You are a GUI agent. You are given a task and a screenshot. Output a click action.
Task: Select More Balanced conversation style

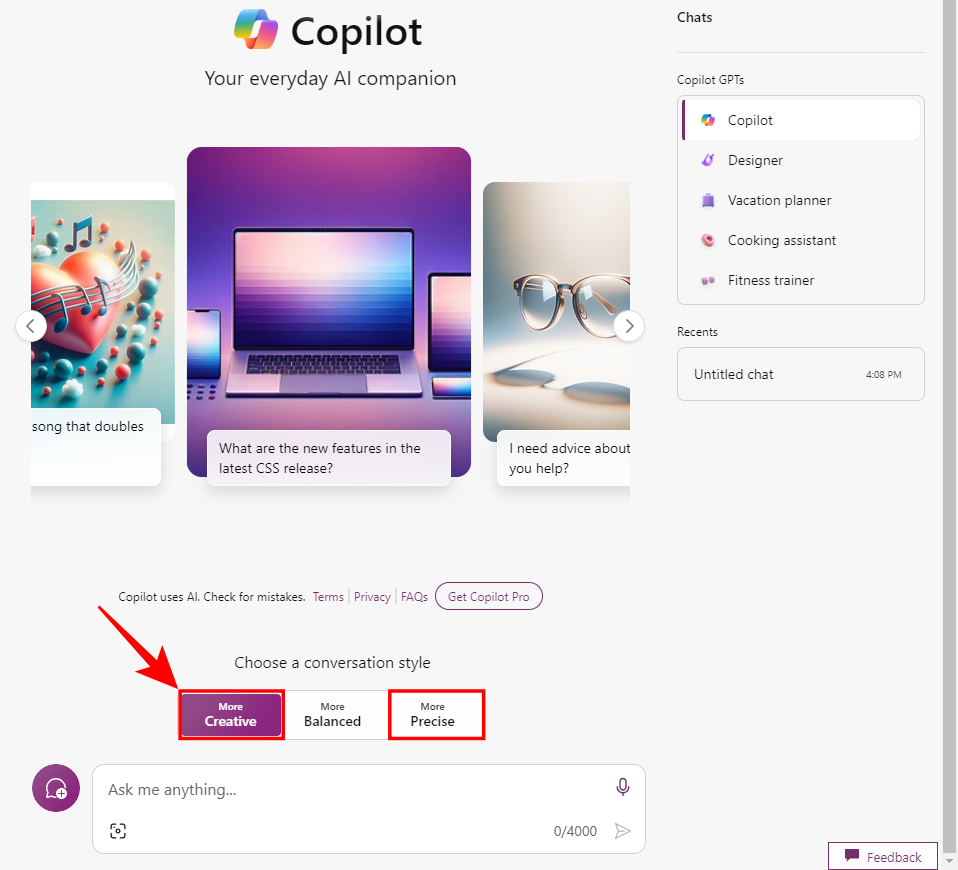click(x=332, y=714)
